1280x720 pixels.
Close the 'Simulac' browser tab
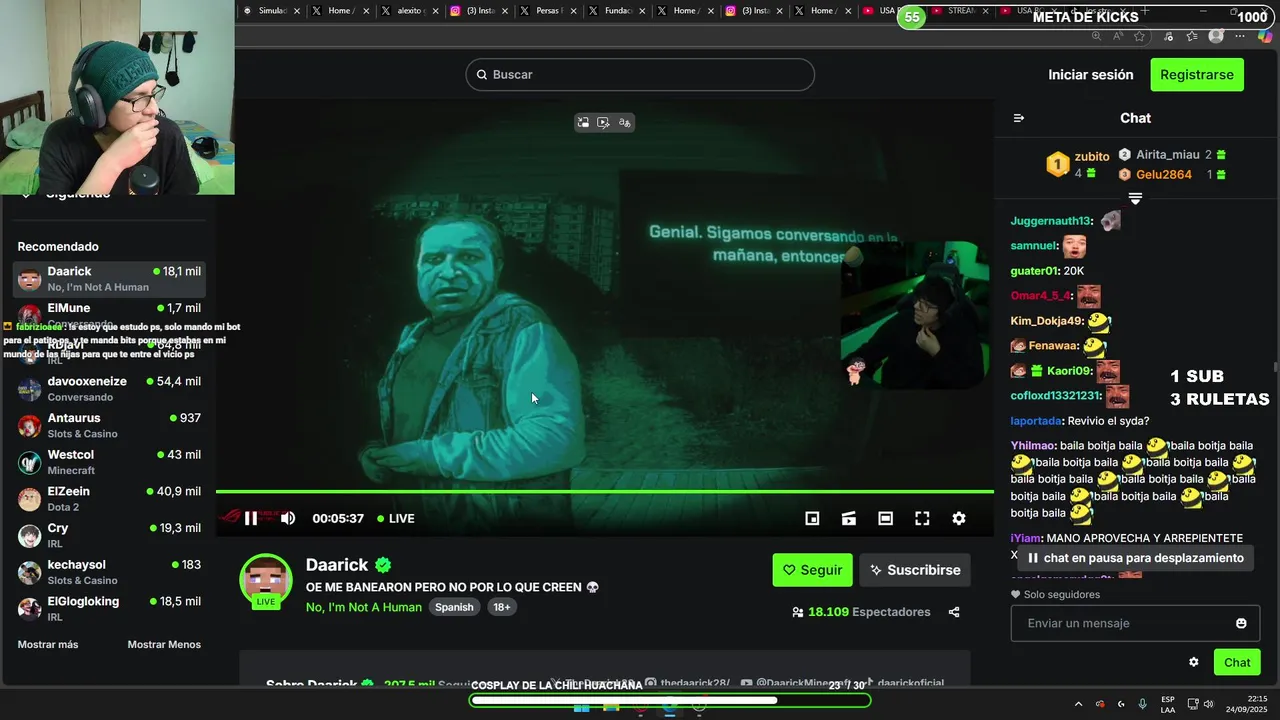click(x=296, y=11)
